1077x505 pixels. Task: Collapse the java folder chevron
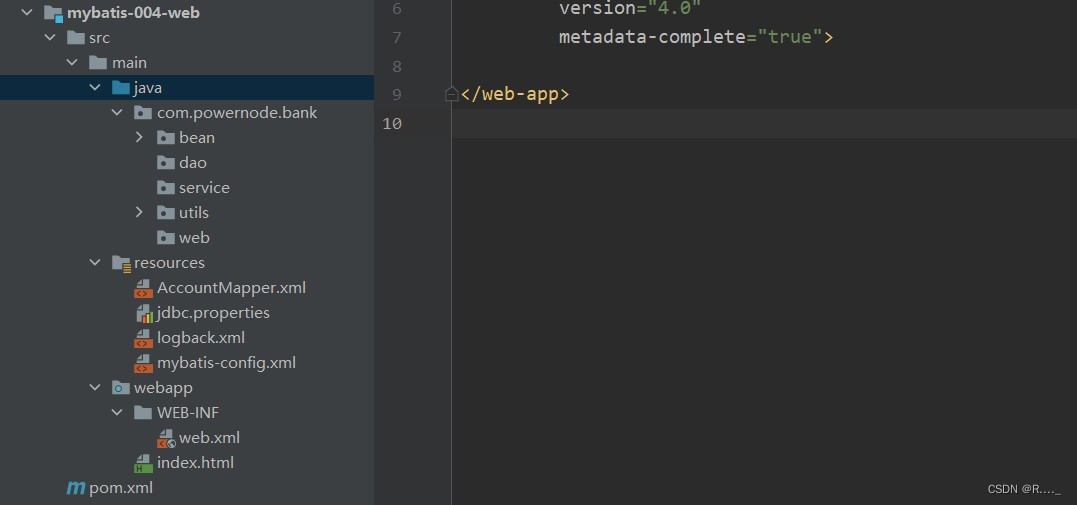pyautogui.click(x=94, y=87)
